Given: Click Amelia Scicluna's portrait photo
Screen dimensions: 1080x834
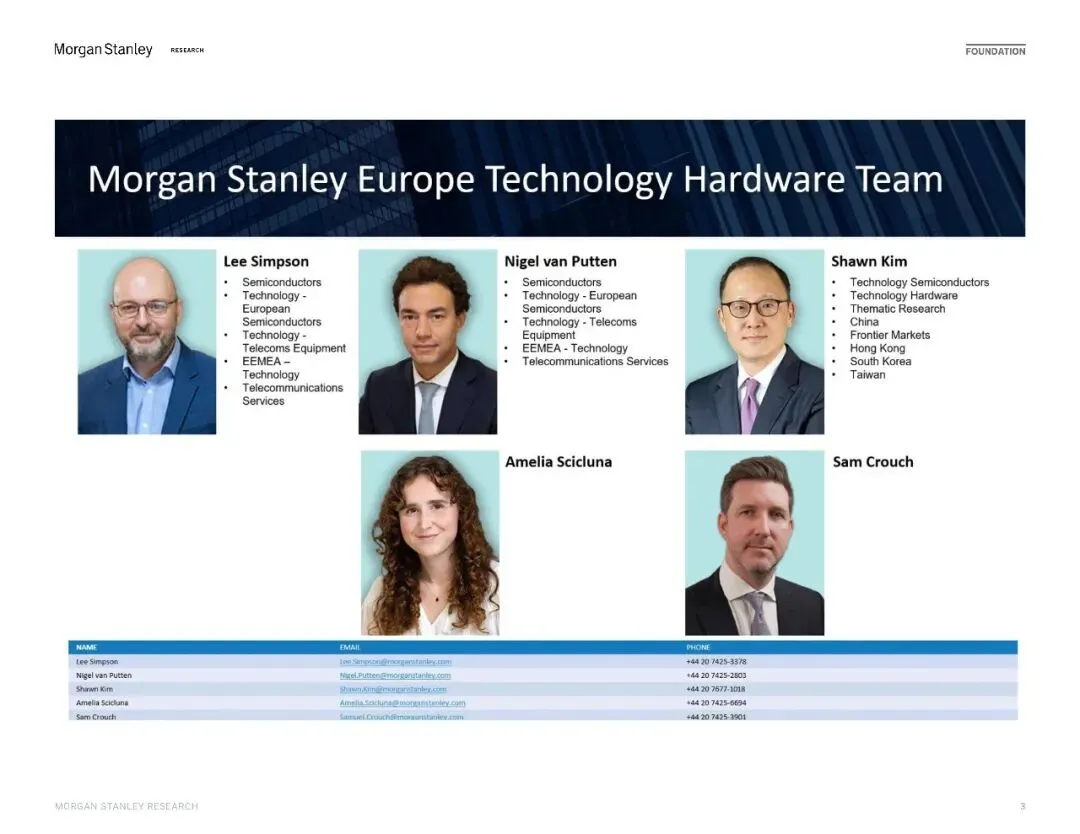Looking at the screenshot, I should 430,543.
